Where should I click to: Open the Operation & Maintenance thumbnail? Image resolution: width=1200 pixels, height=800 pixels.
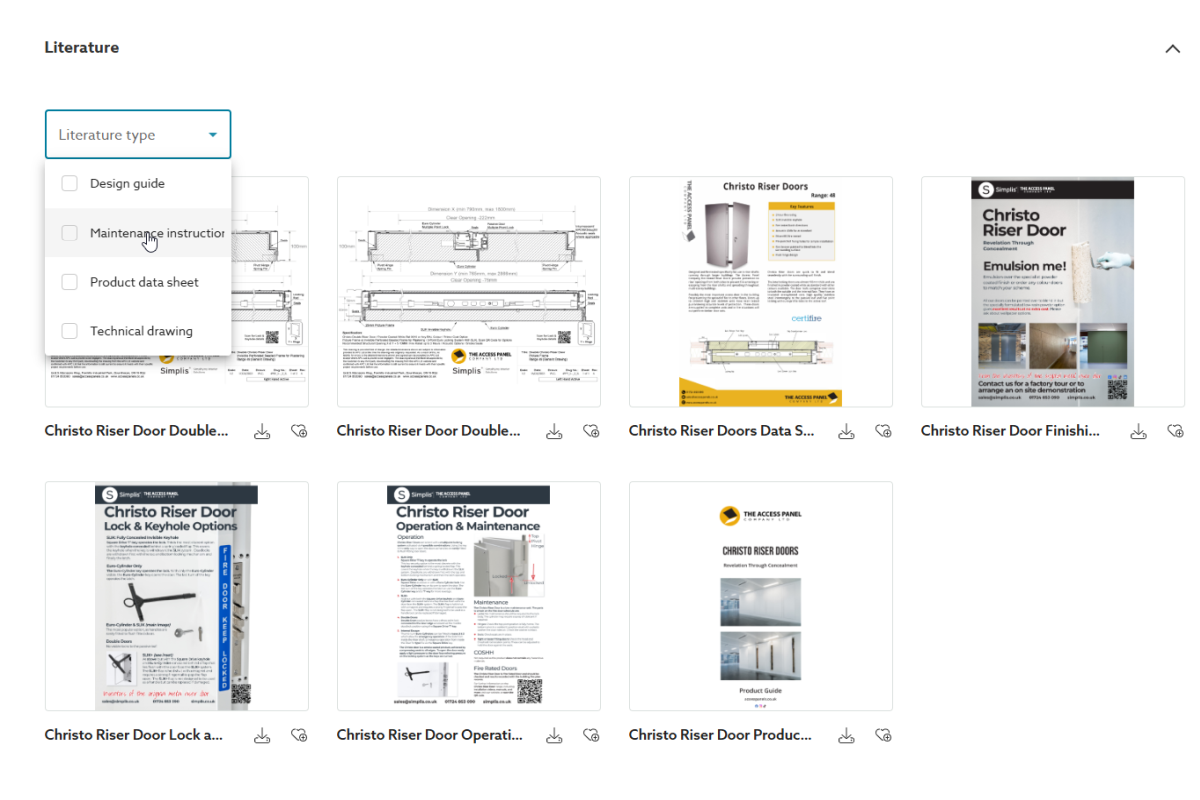tap(469, 596)
